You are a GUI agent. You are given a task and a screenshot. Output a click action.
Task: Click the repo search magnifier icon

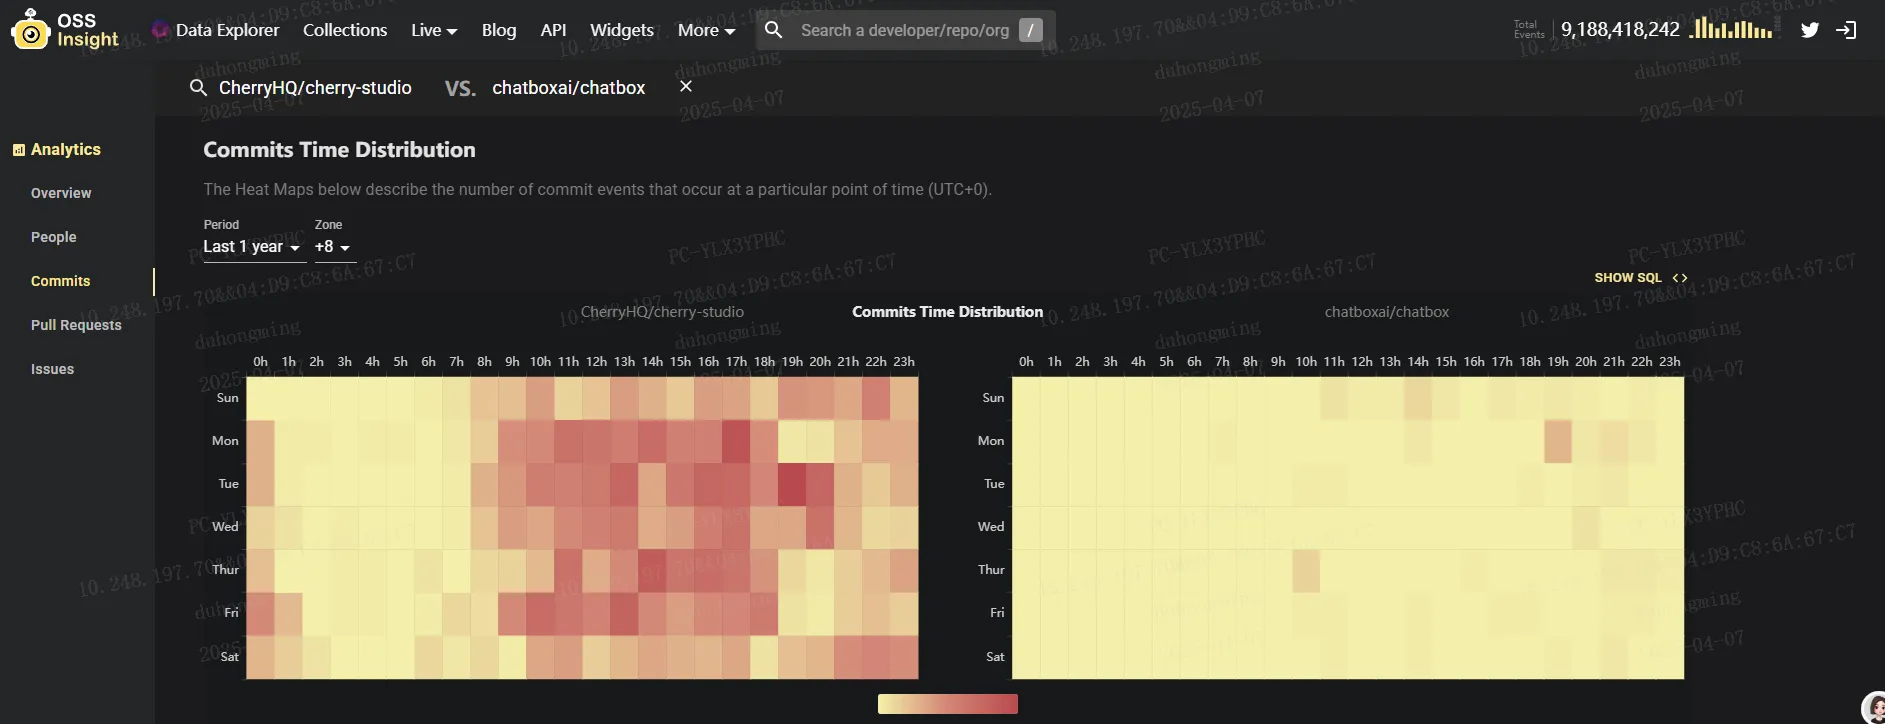(x=198, y=88)
